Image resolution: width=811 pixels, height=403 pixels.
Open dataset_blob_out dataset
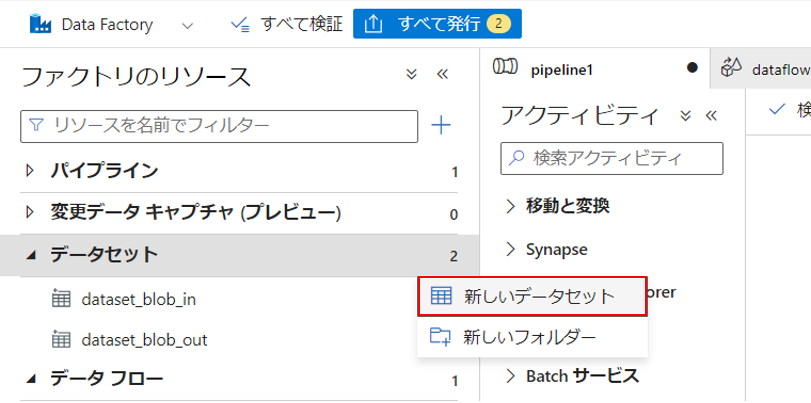tap(144, 340)
